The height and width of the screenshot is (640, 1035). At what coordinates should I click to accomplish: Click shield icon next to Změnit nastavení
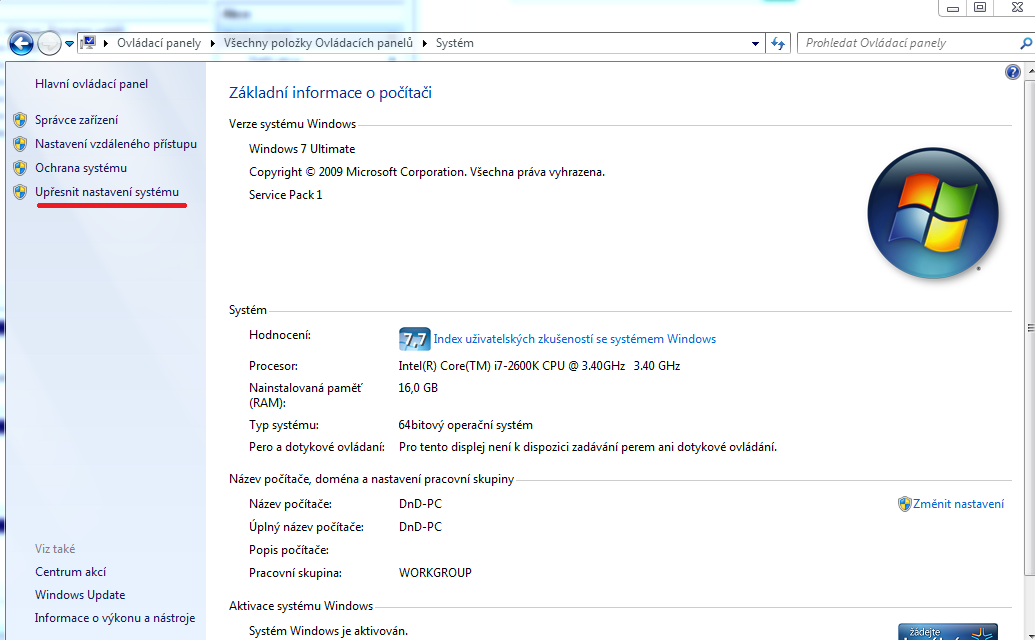[904, 504]
